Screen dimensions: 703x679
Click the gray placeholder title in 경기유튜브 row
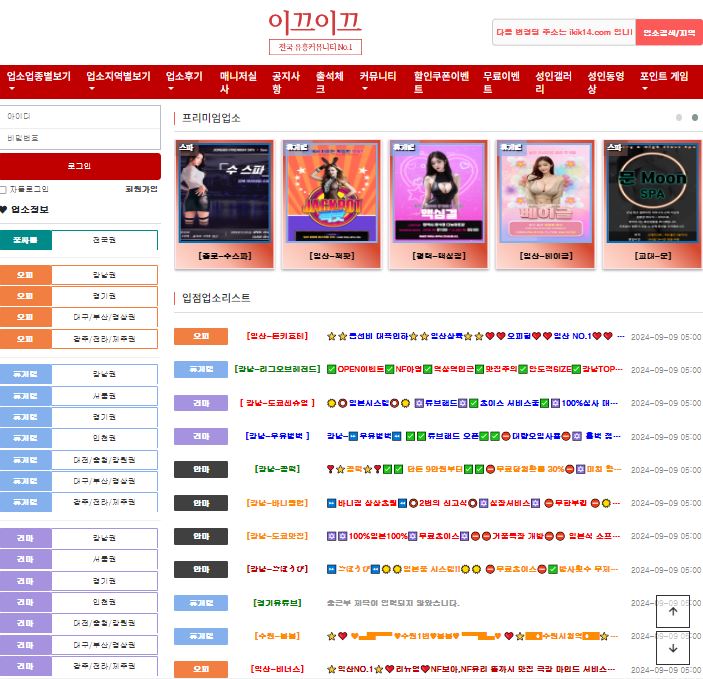point(393,603)
